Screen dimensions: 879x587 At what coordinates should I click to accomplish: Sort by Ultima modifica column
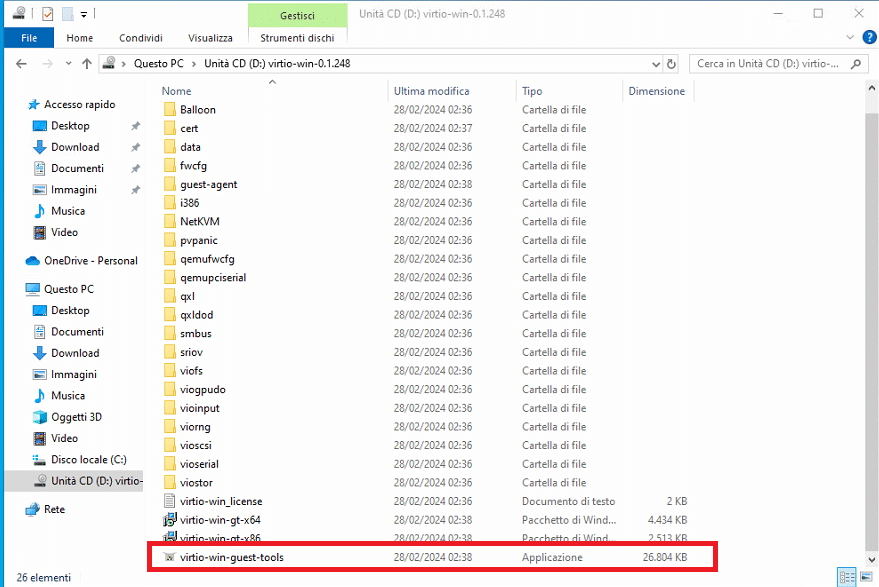tap(431, 91)
